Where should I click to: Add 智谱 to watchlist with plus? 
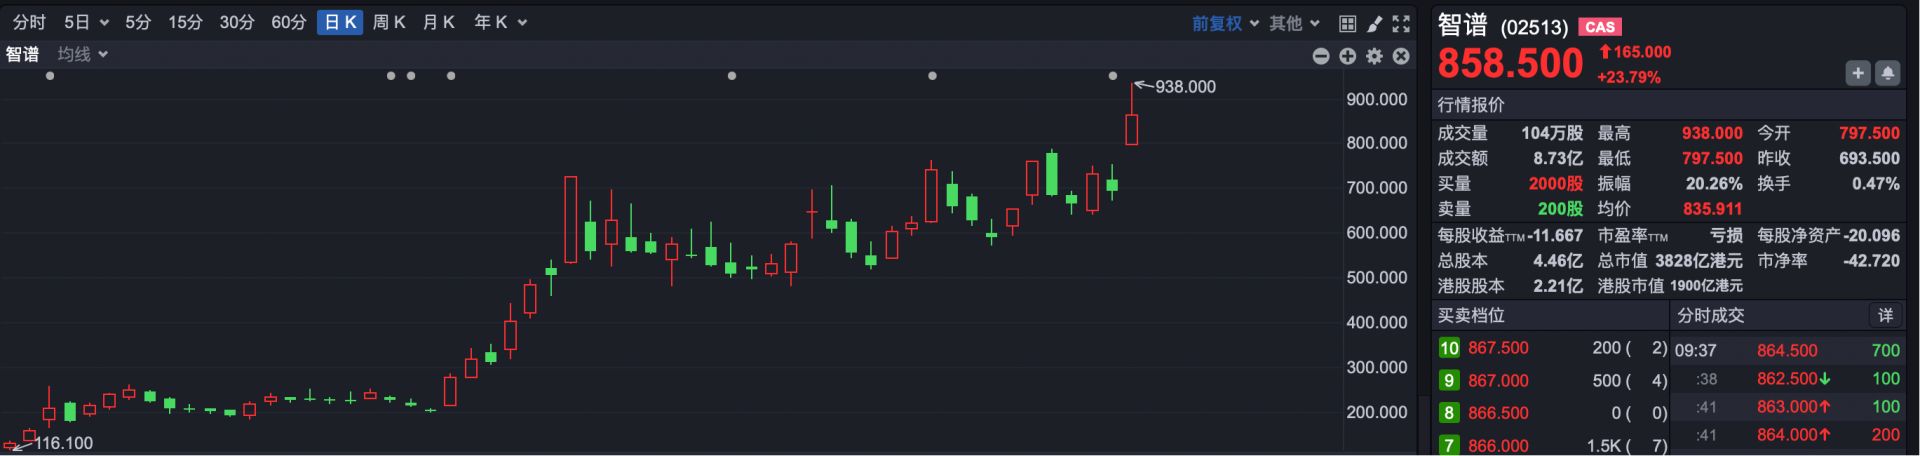[1858, 73]
